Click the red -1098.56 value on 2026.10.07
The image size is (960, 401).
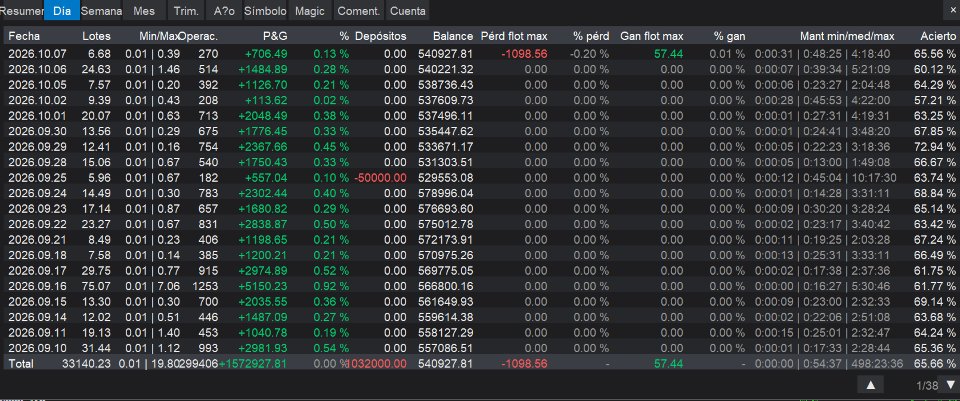pos(524,54)
